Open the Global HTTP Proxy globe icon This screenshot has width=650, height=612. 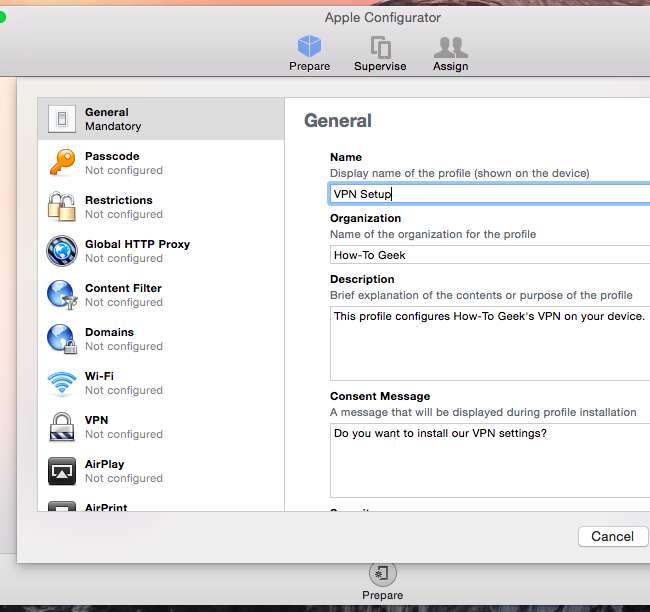[x=62, y=251]
